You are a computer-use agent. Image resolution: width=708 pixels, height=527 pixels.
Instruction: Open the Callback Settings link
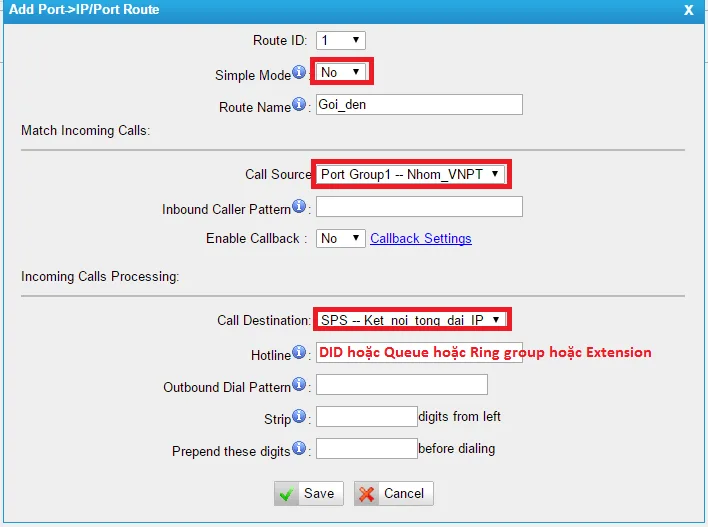[x=421, y=238]
